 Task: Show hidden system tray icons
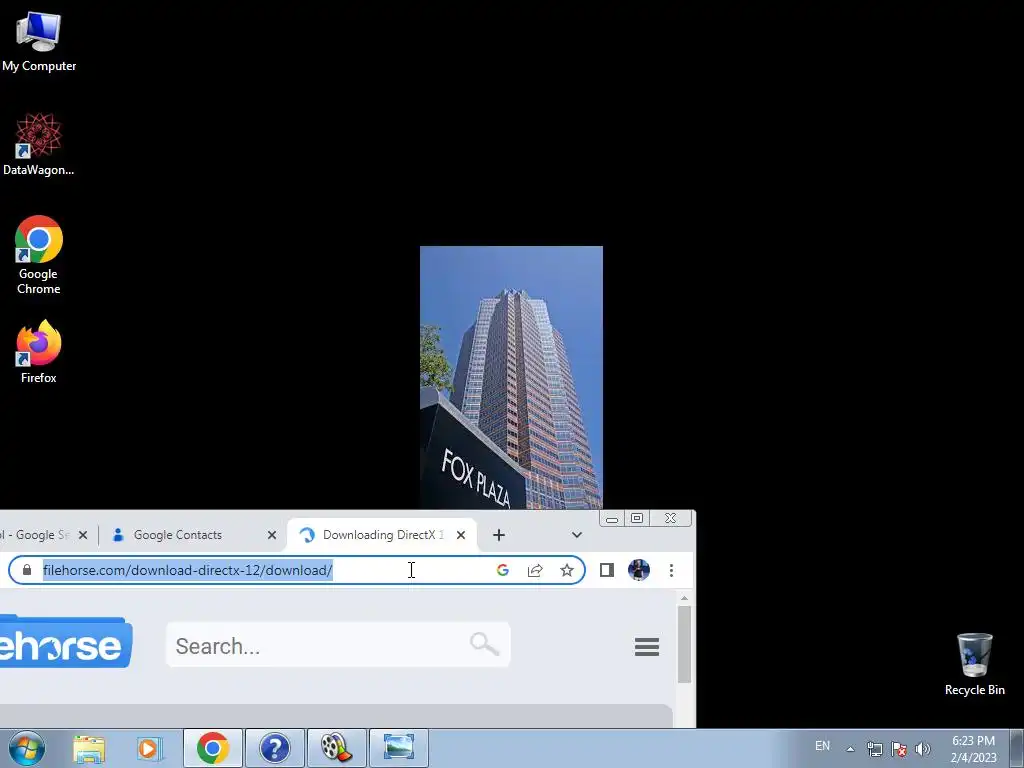click(x=850, y=749)
